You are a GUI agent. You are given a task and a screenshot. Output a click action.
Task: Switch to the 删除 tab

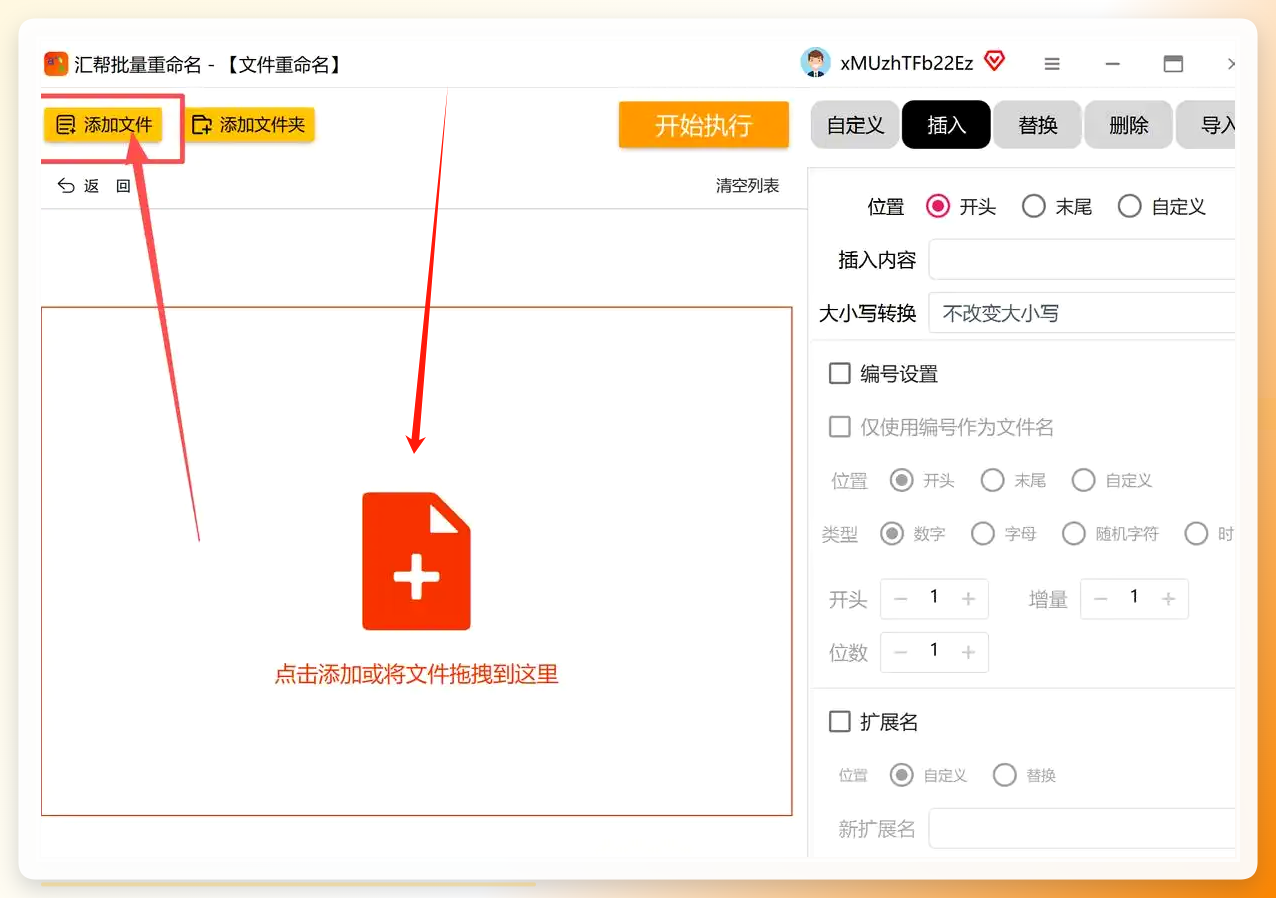(1128, 125)
